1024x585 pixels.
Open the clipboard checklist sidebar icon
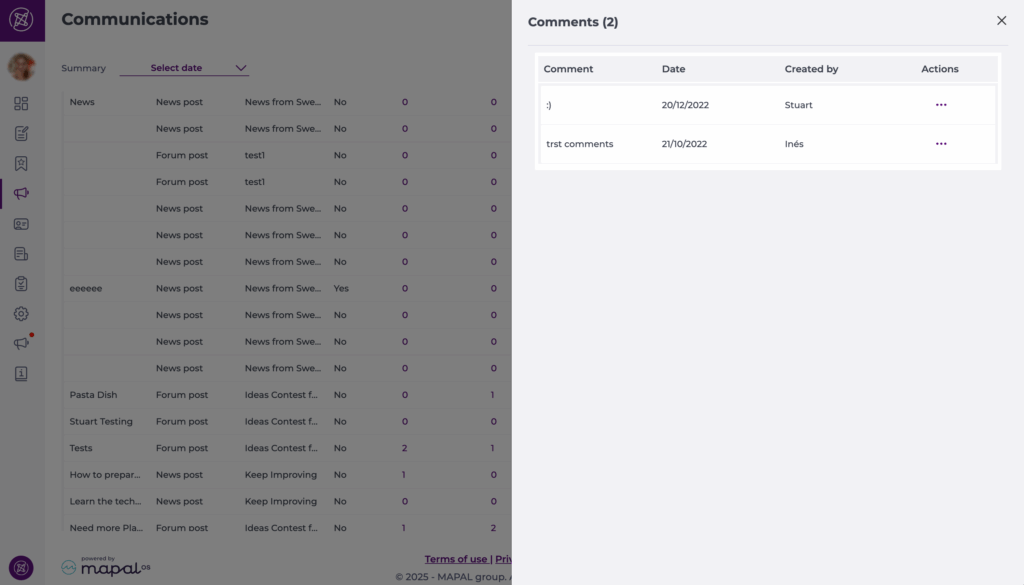click(21, 284)
